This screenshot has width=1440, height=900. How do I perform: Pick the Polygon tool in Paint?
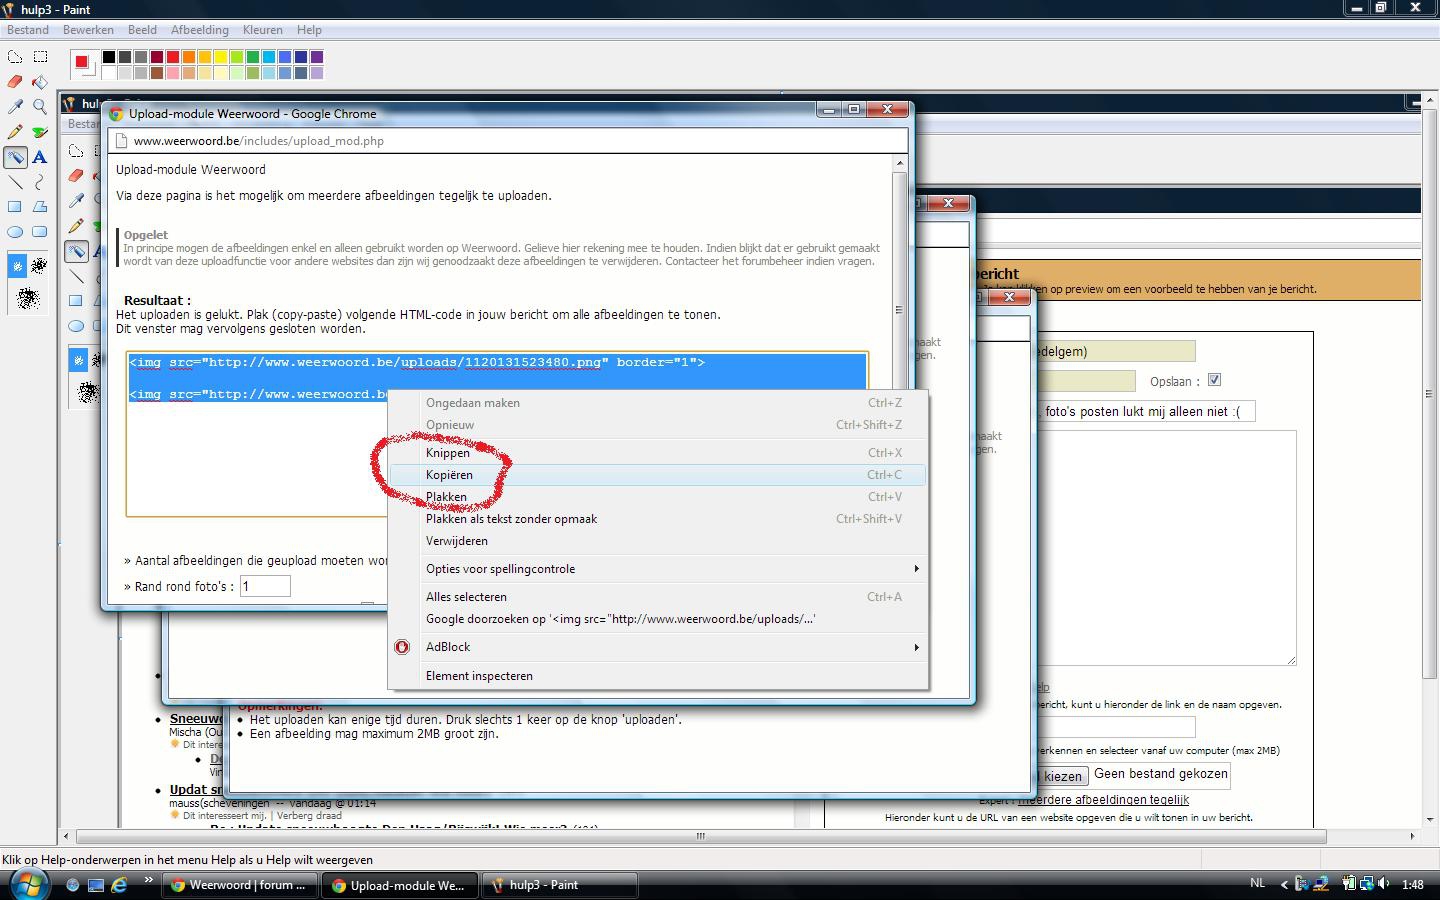pyautogui.click(x=40, y=207)
